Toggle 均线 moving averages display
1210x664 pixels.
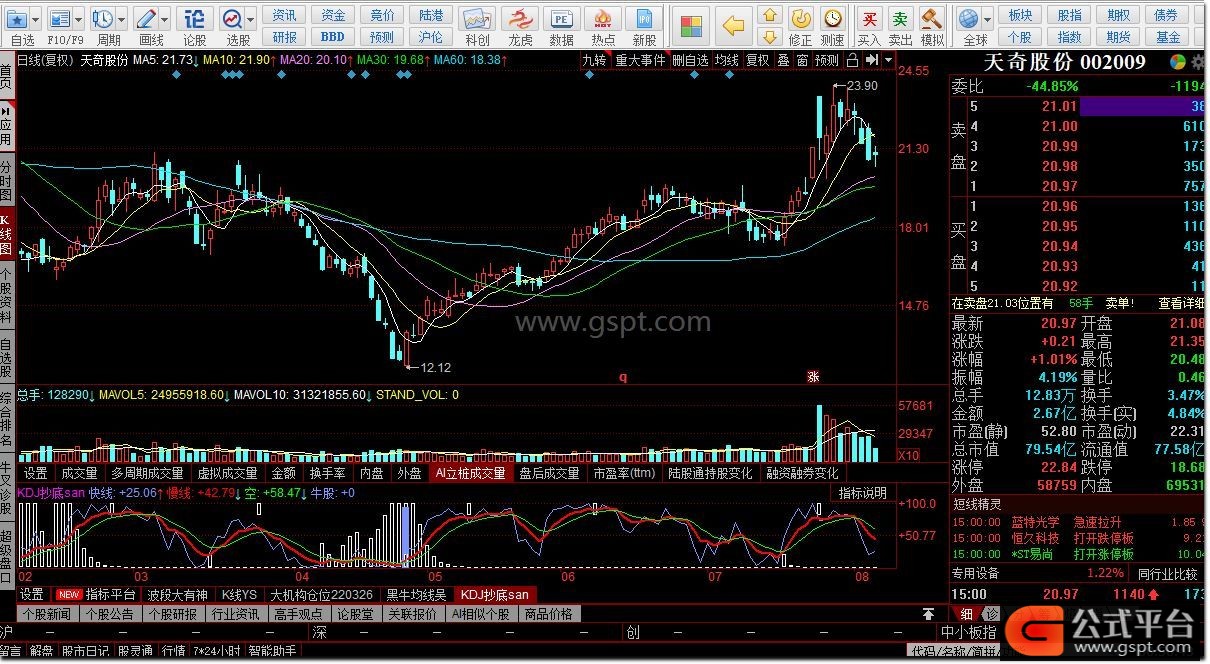[x=726, y=60]
